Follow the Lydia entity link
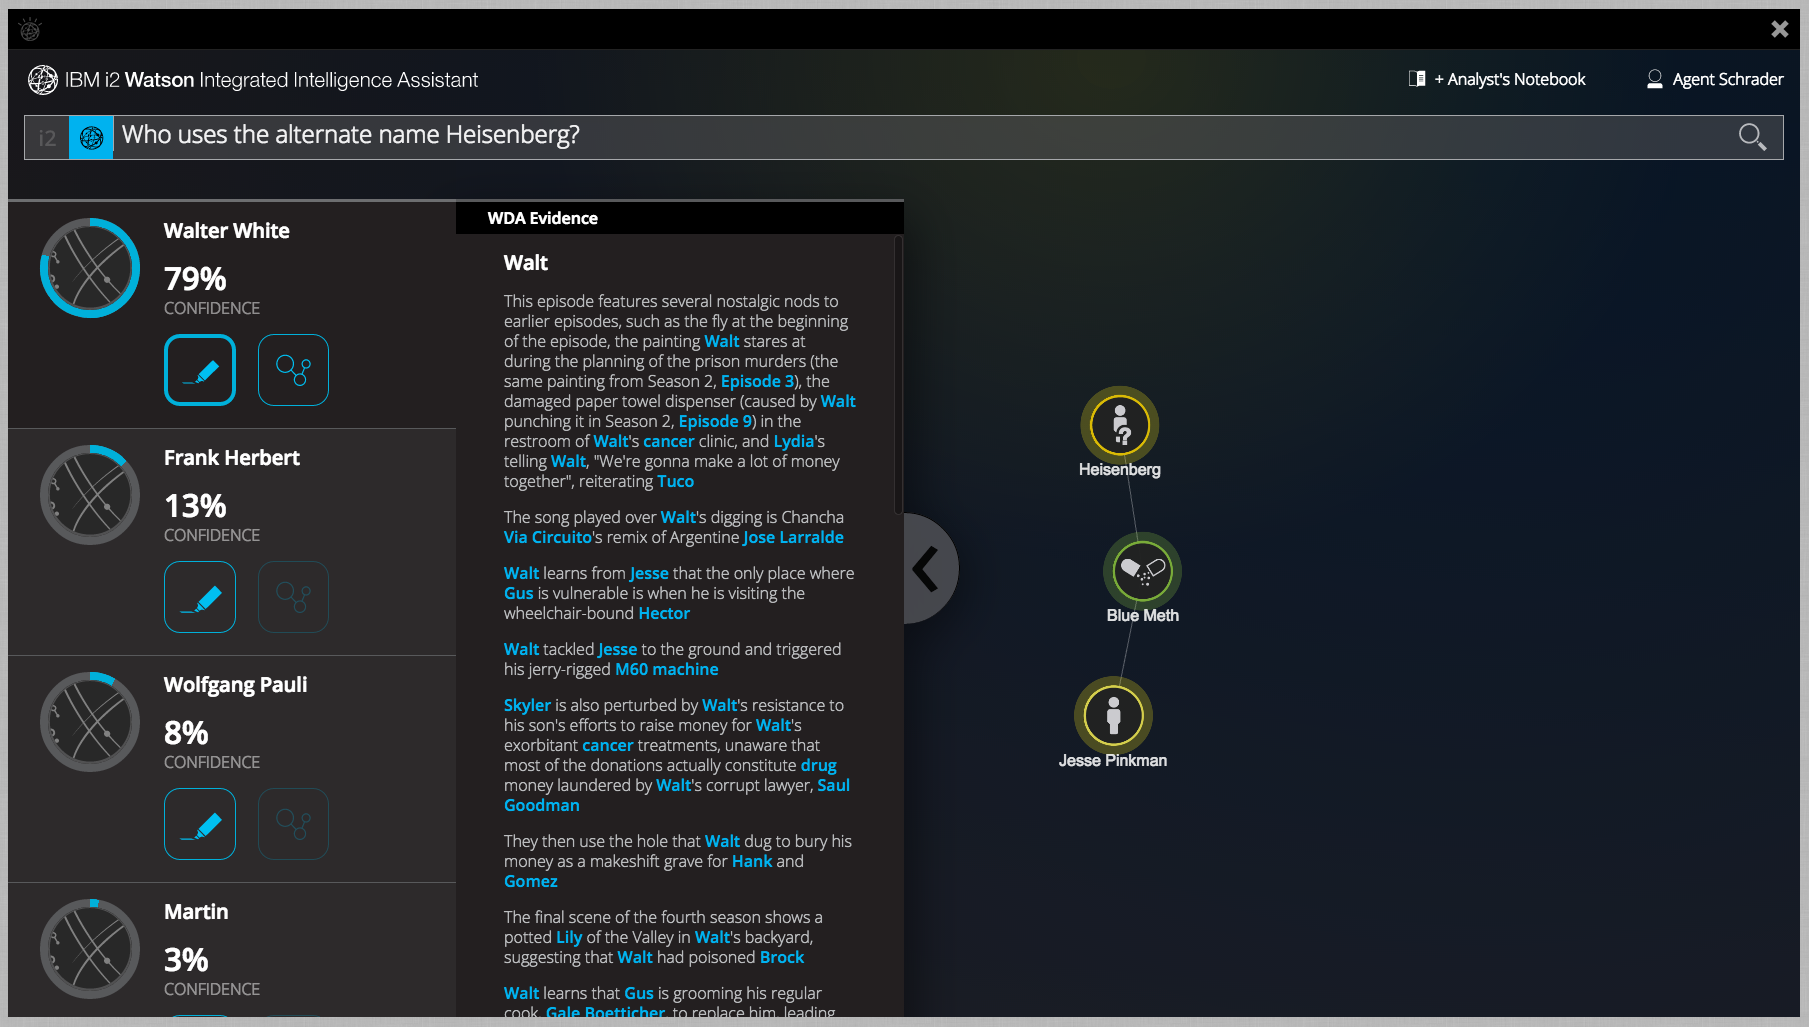The height and width of the screenshot is (1027, 1809). click(794, 441)
